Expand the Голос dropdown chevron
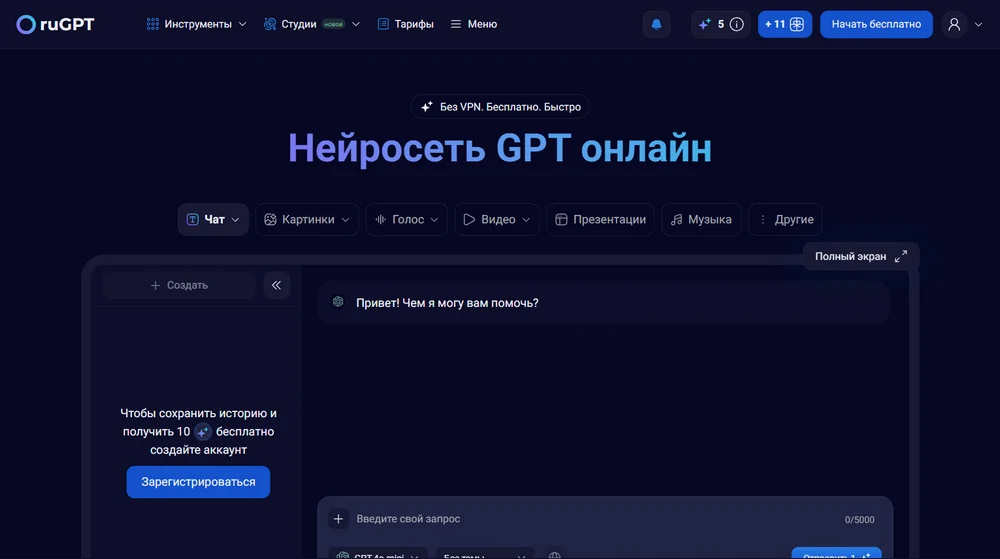 (434, 220)
